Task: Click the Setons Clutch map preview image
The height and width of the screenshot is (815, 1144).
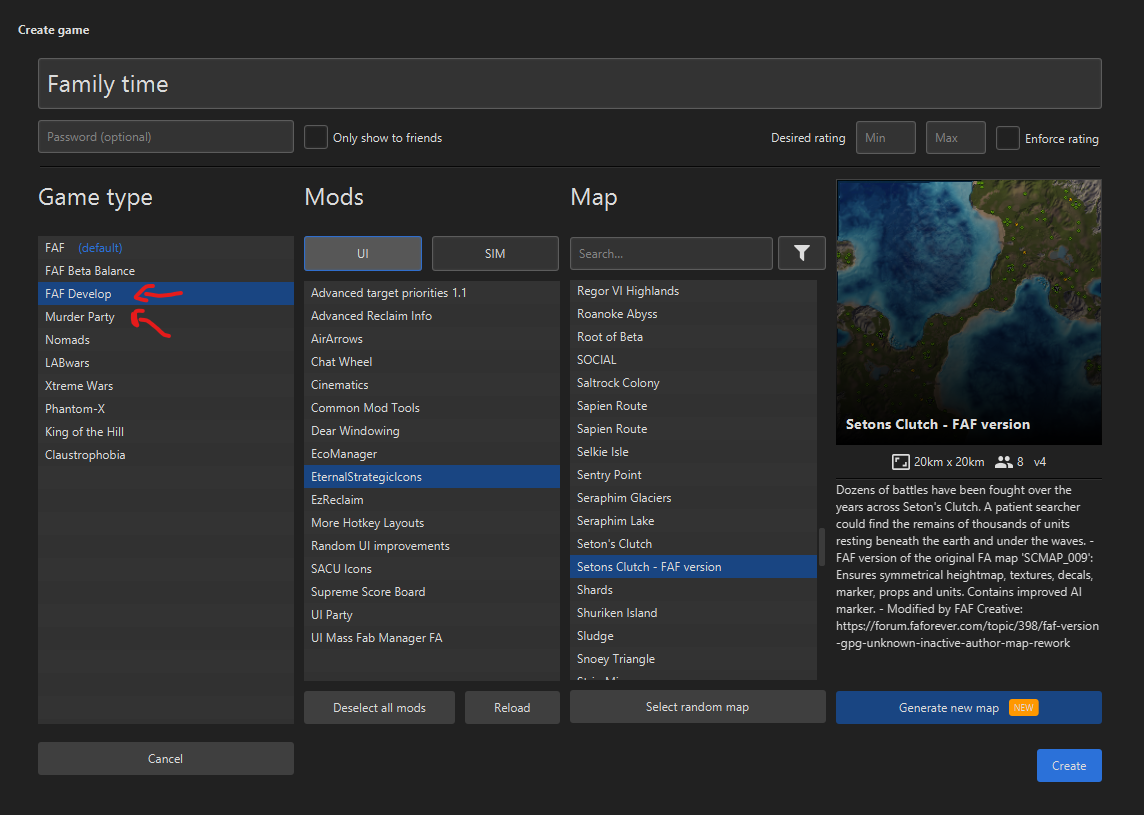Action: coord(968,312)
